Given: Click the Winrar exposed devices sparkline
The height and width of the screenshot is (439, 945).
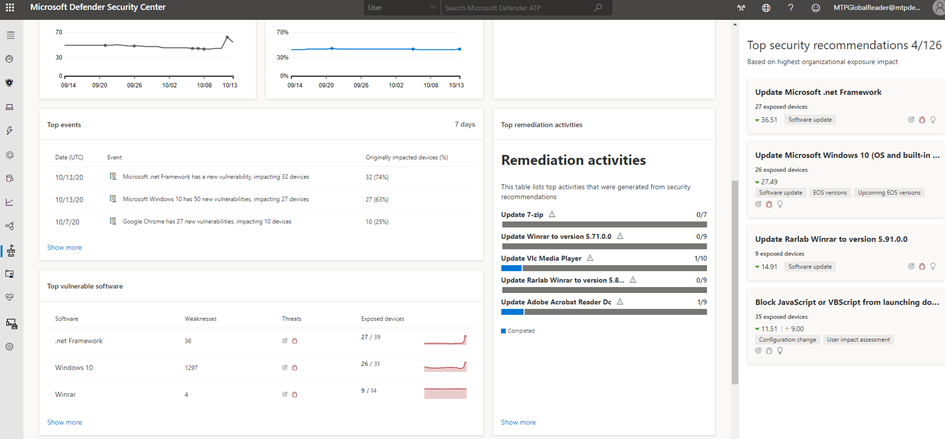Looking at the screenshot, I should pyautogui.click(x=445, y=393).
